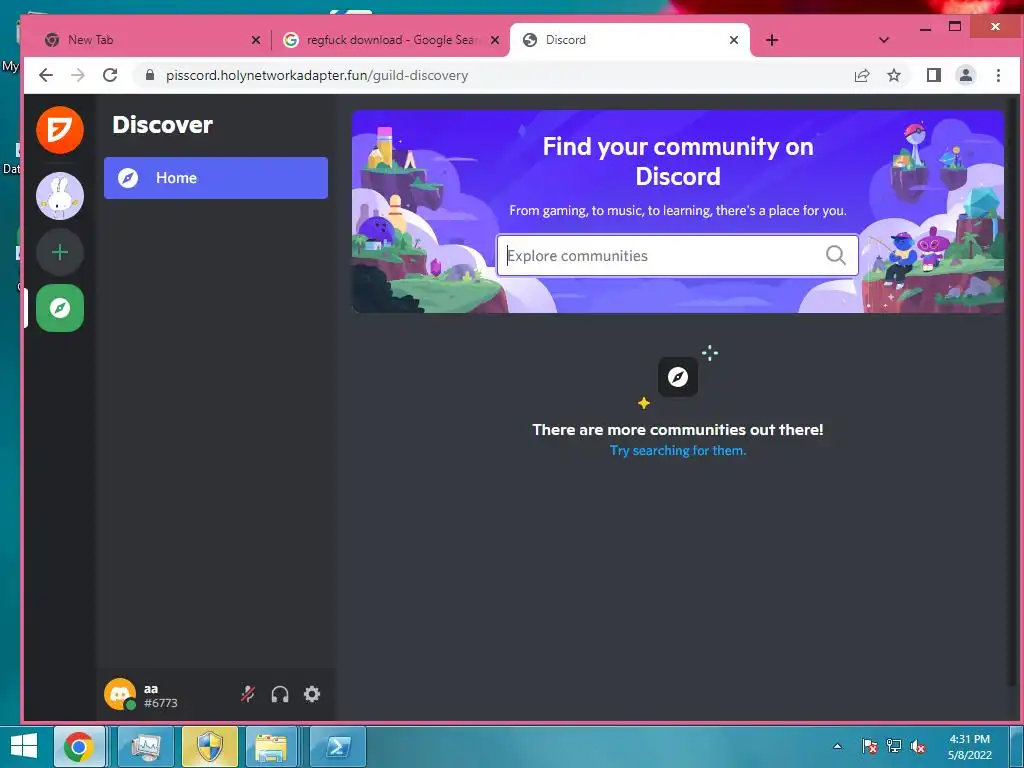Toggle the muted microphone icon
The height and width of the screenshot is (768, 1024).
tap(248, 694)
